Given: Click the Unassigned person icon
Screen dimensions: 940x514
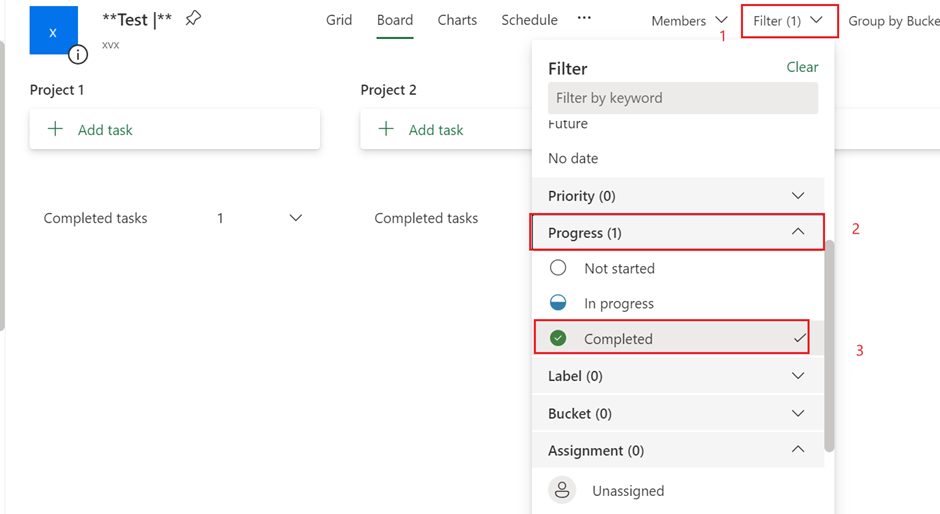Looking at the screenshot, I should (x=563, y=490).
